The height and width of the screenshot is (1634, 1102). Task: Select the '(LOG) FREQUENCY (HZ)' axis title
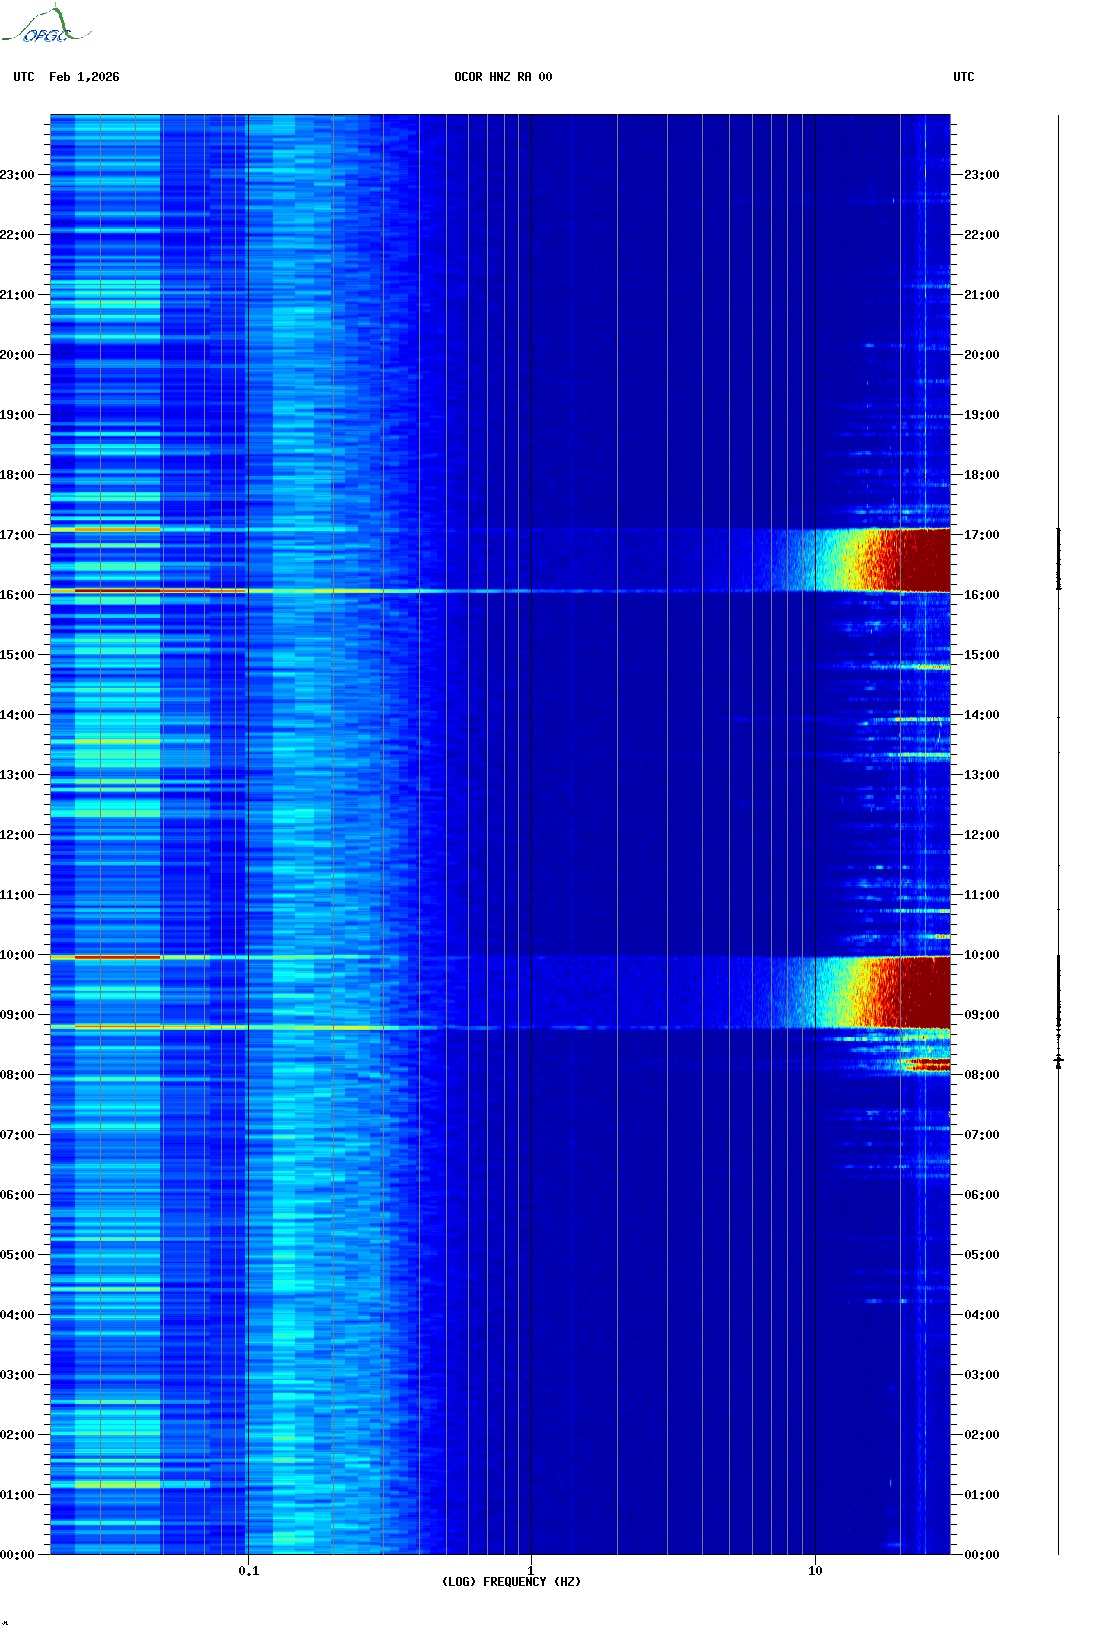point(511,1581)
